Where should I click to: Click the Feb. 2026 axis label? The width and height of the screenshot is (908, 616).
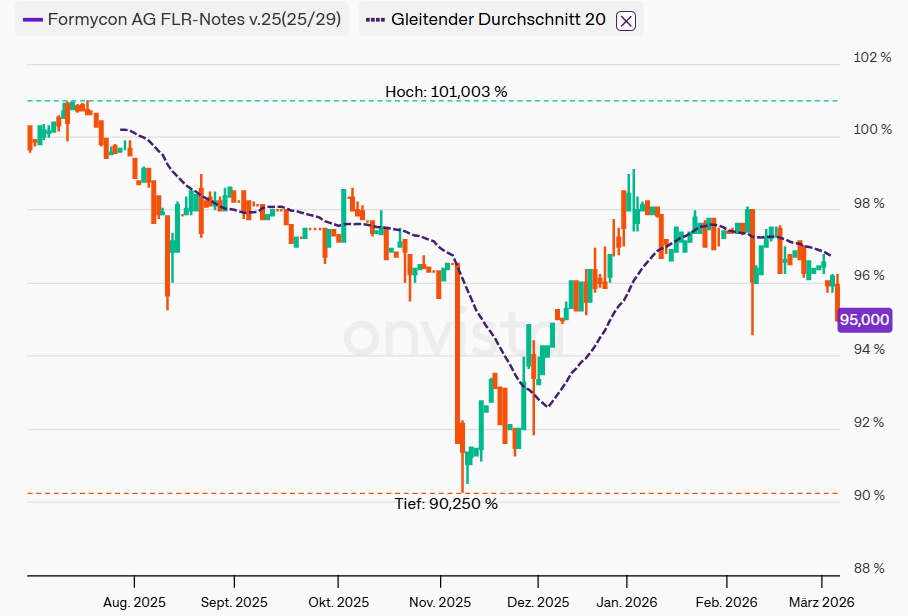click(x=726, y=602)
